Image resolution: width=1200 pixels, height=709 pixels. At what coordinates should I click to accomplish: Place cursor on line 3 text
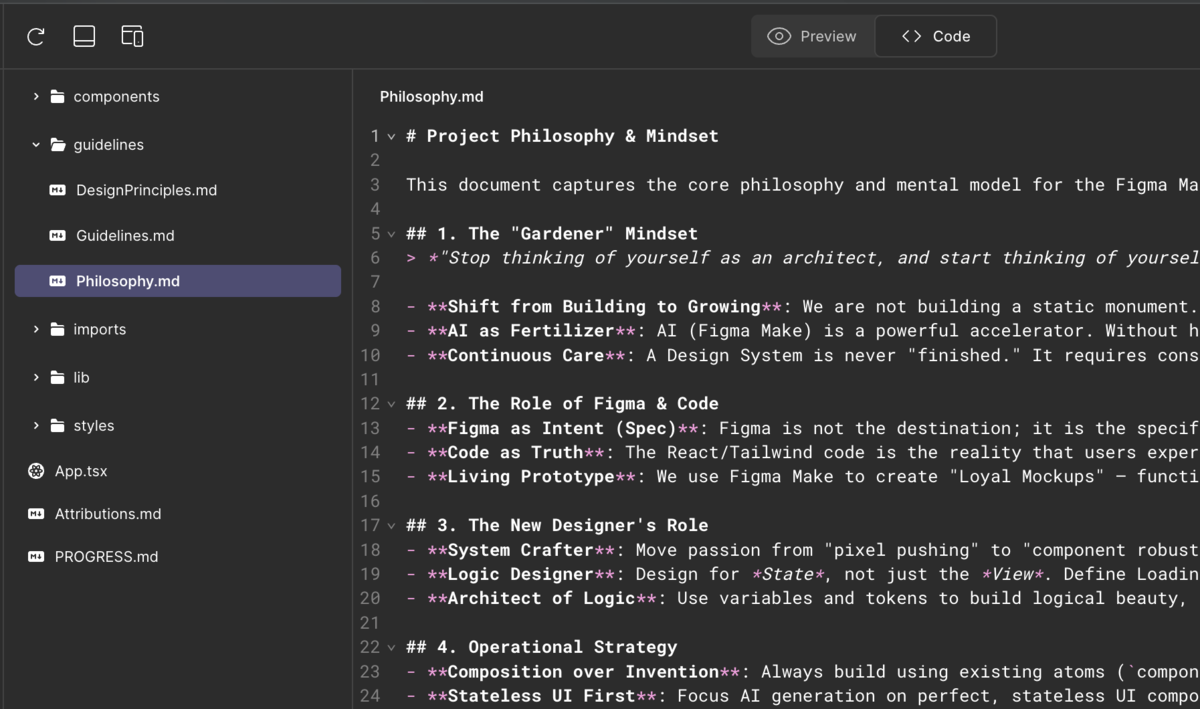coord(700,185)
